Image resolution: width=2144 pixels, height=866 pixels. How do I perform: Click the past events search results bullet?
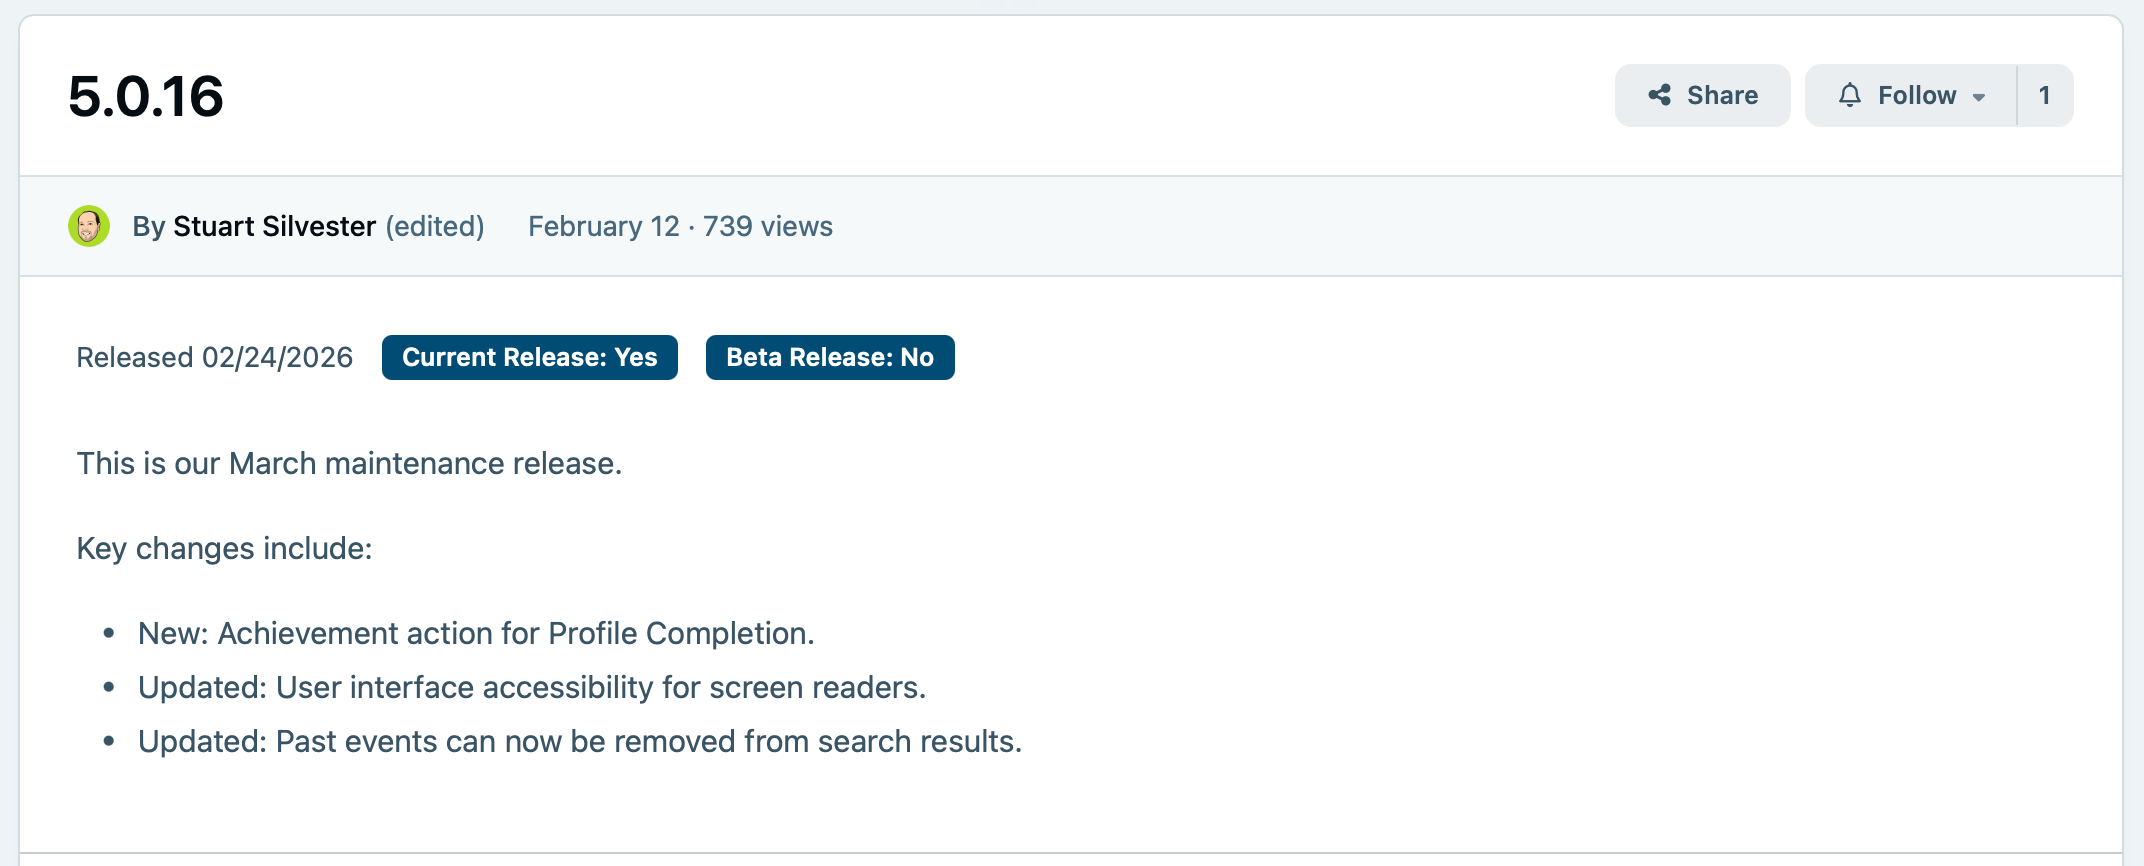(x=580, y=741)
